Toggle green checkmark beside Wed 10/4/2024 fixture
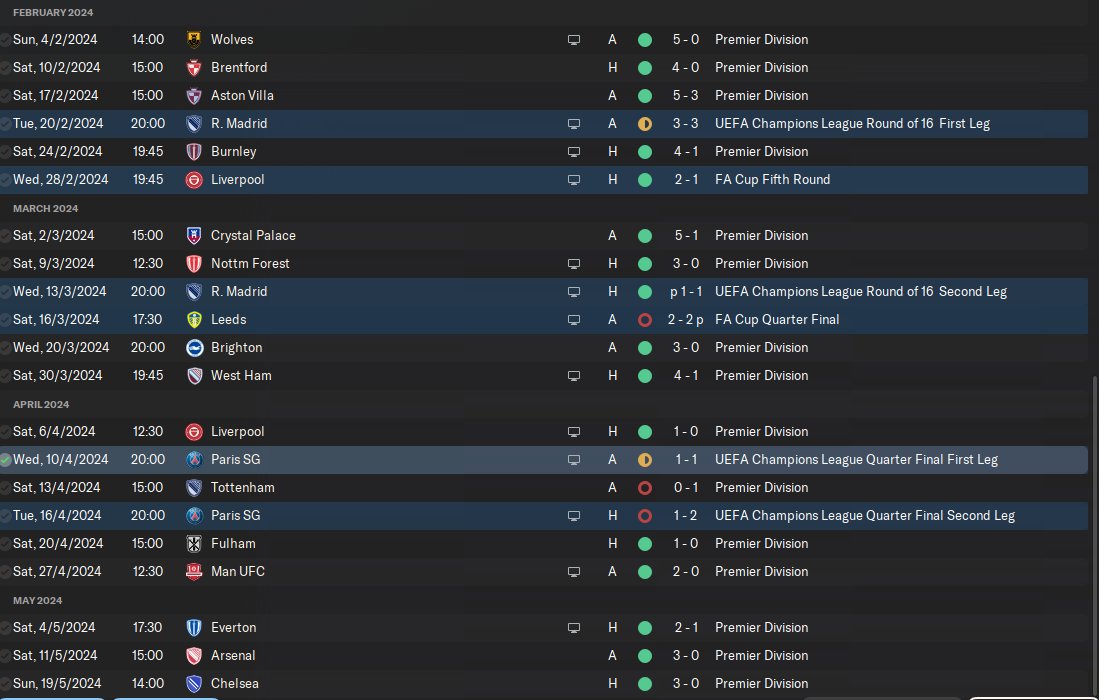This screenshot has width=1099, height=700. pos(6,460)
